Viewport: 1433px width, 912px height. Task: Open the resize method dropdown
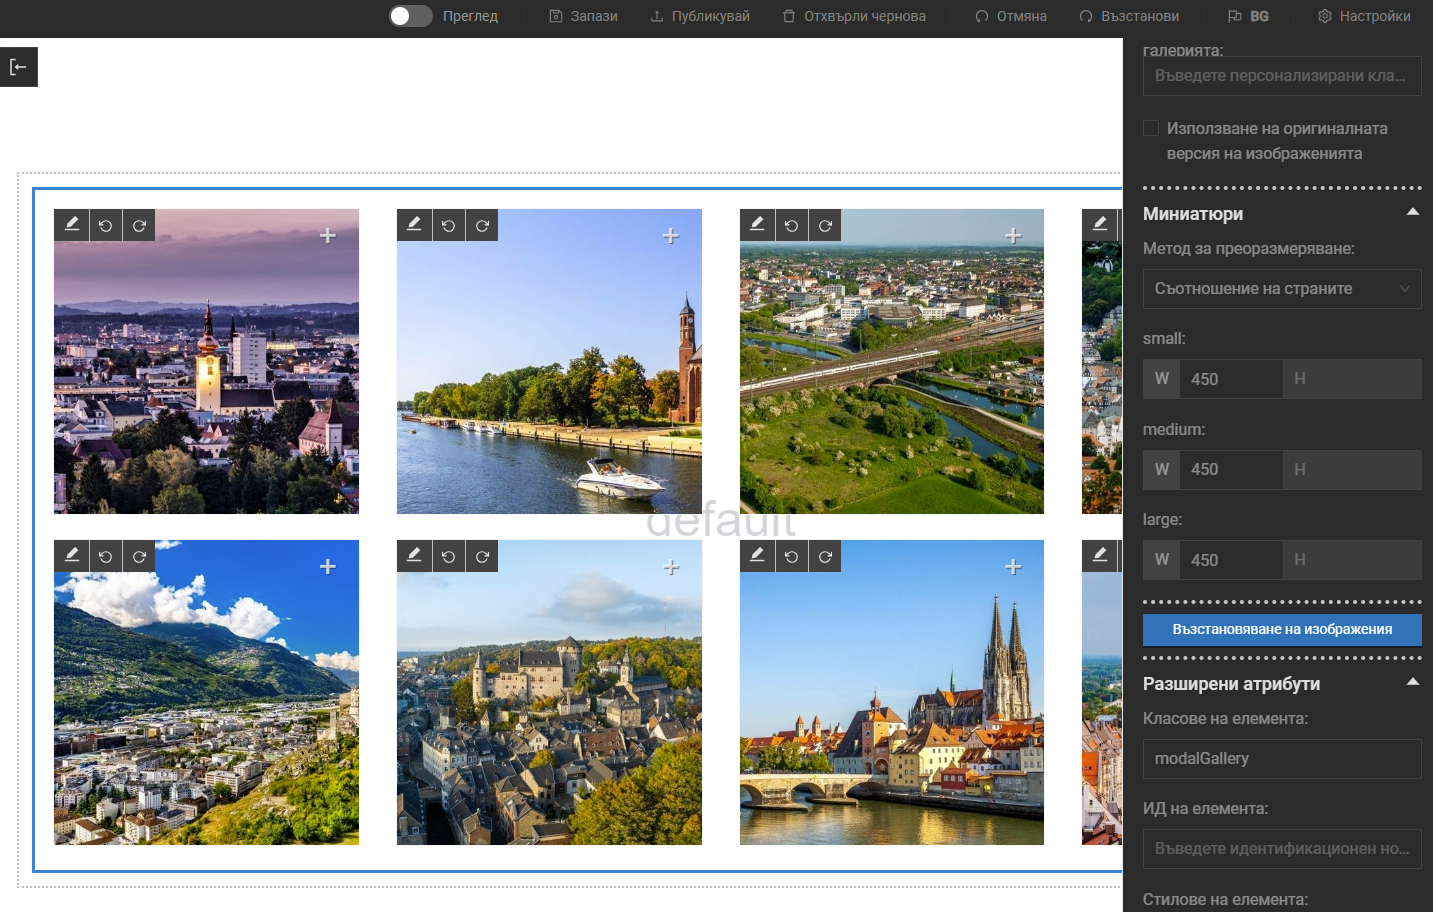coord(1281,289)
